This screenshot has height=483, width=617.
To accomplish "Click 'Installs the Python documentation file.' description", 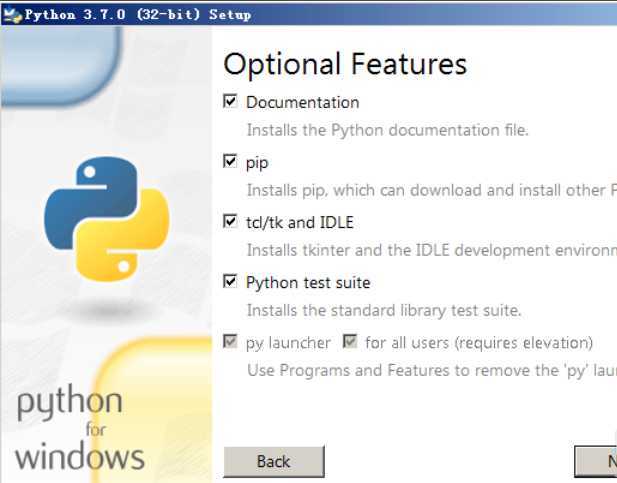I will 388,130.
